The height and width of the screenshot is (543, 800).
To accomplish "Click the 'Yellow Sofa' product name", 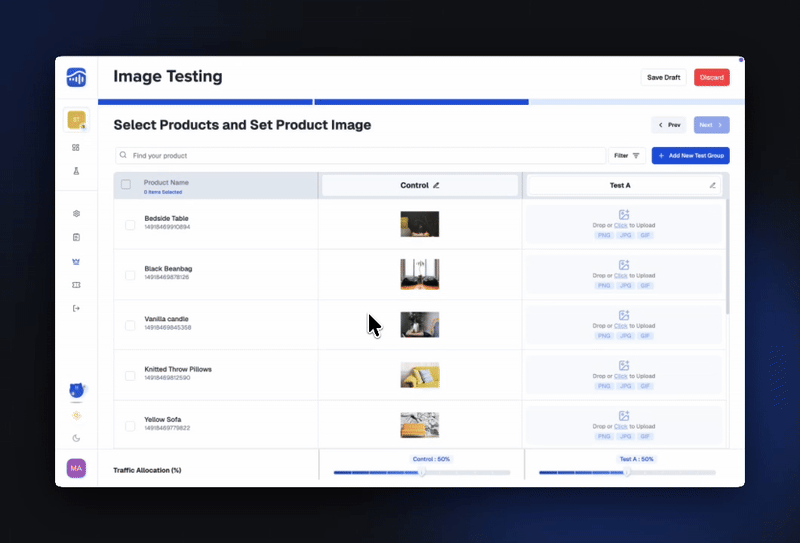I will (163, 419).
